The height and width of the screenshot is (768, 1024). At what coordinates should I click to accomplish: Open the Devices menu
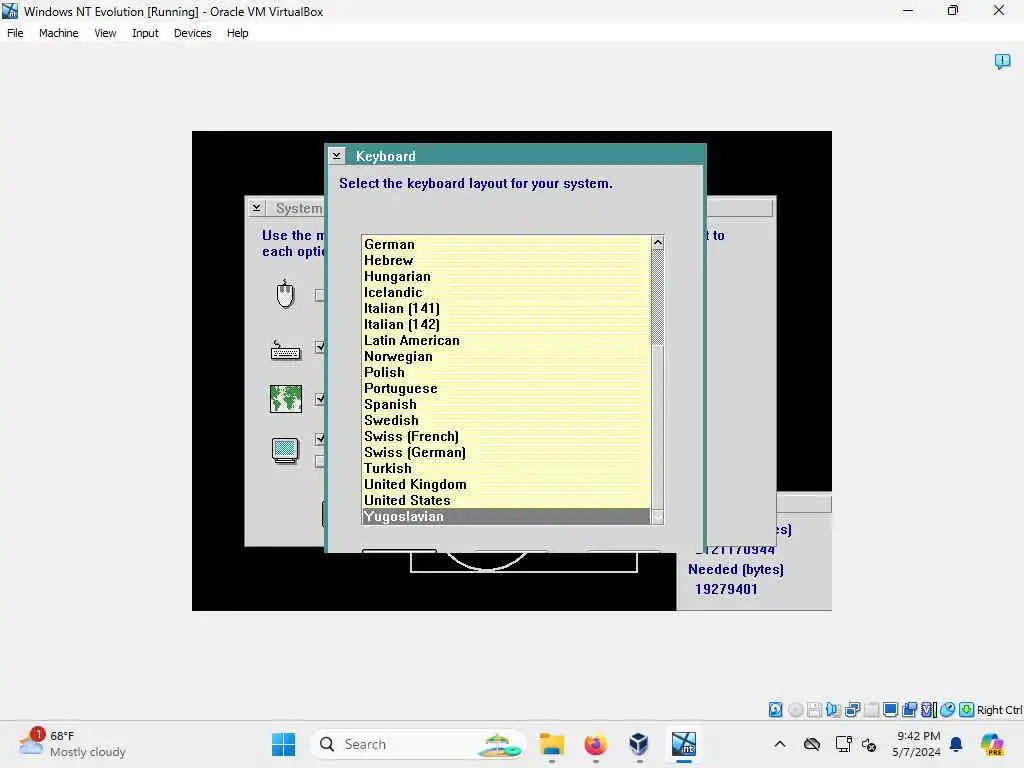[193, 33]
